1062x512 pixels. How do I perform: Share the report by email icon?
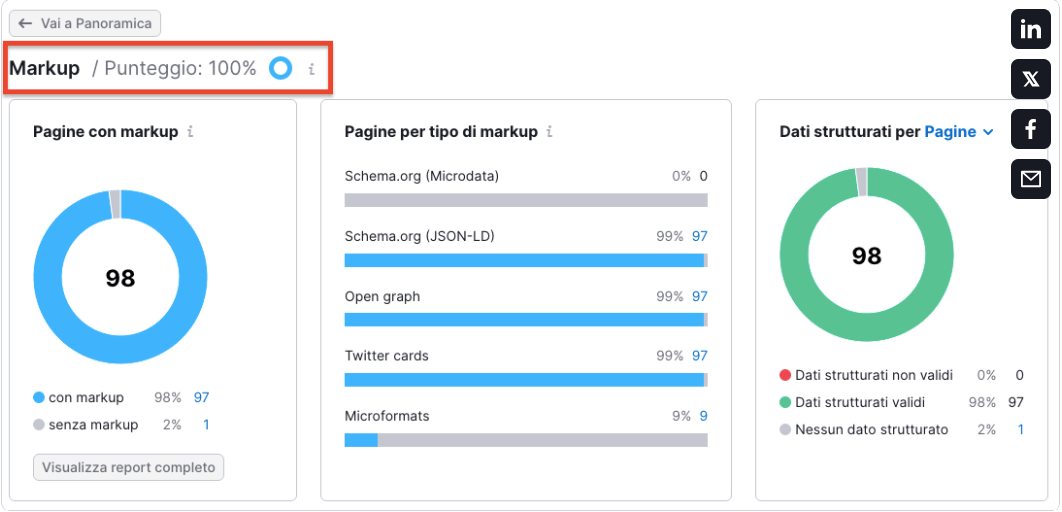click(x=1030, y=179)
